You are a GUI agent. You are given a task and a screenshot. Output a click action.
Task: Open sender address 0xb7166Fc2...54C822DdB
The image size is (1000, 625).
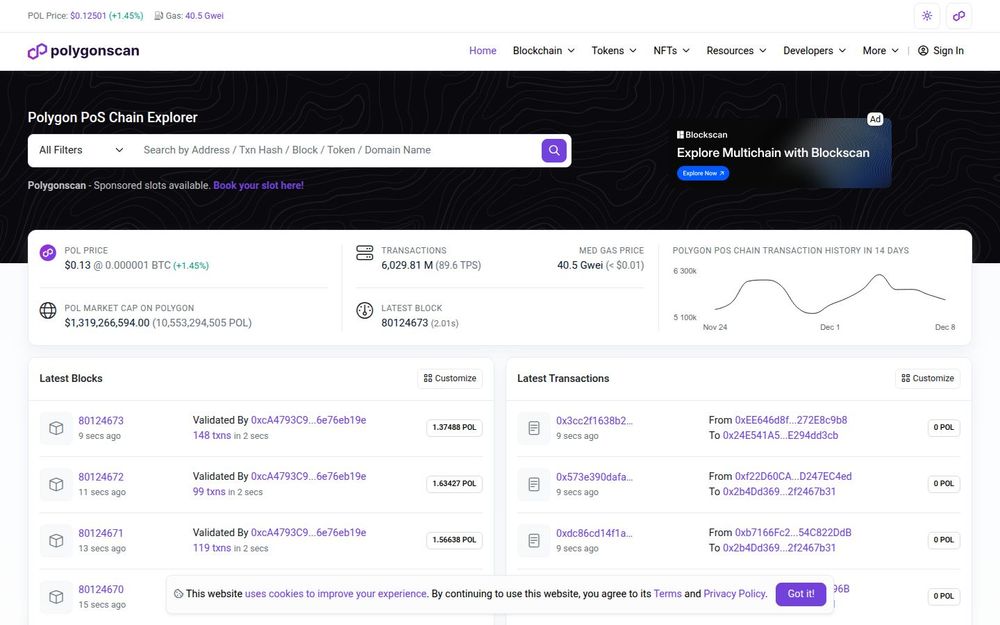pyautogui.click(x=793, y=533)
